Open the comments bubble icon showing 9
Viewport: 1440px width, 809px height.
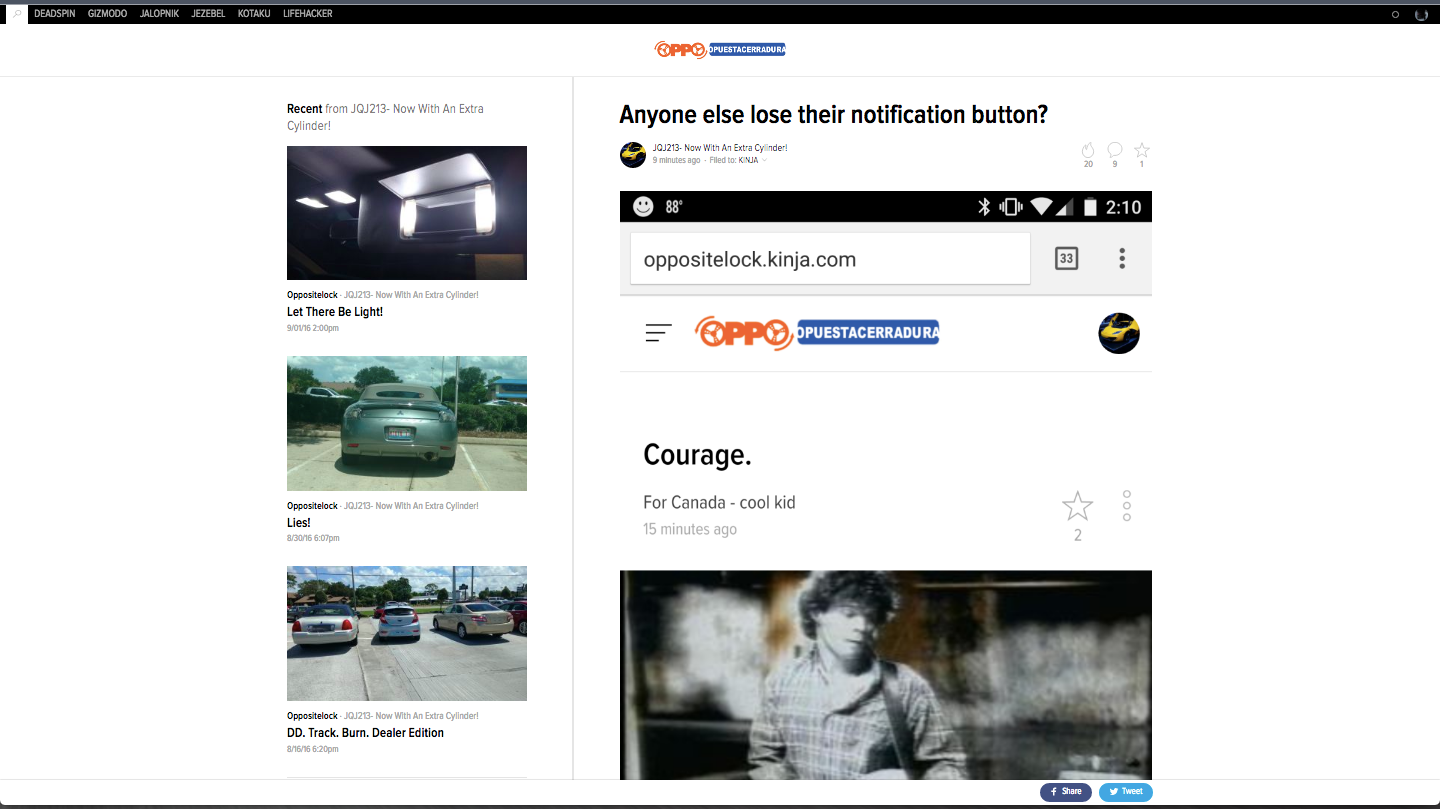[1114, 150]
